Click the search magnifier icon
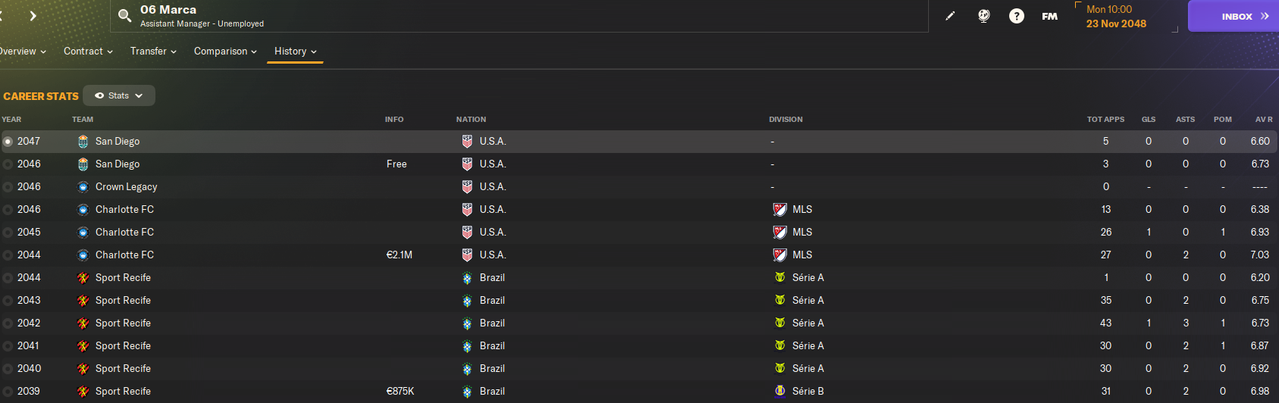Viewport: 1279px width, 403px height. click(125, 16)
